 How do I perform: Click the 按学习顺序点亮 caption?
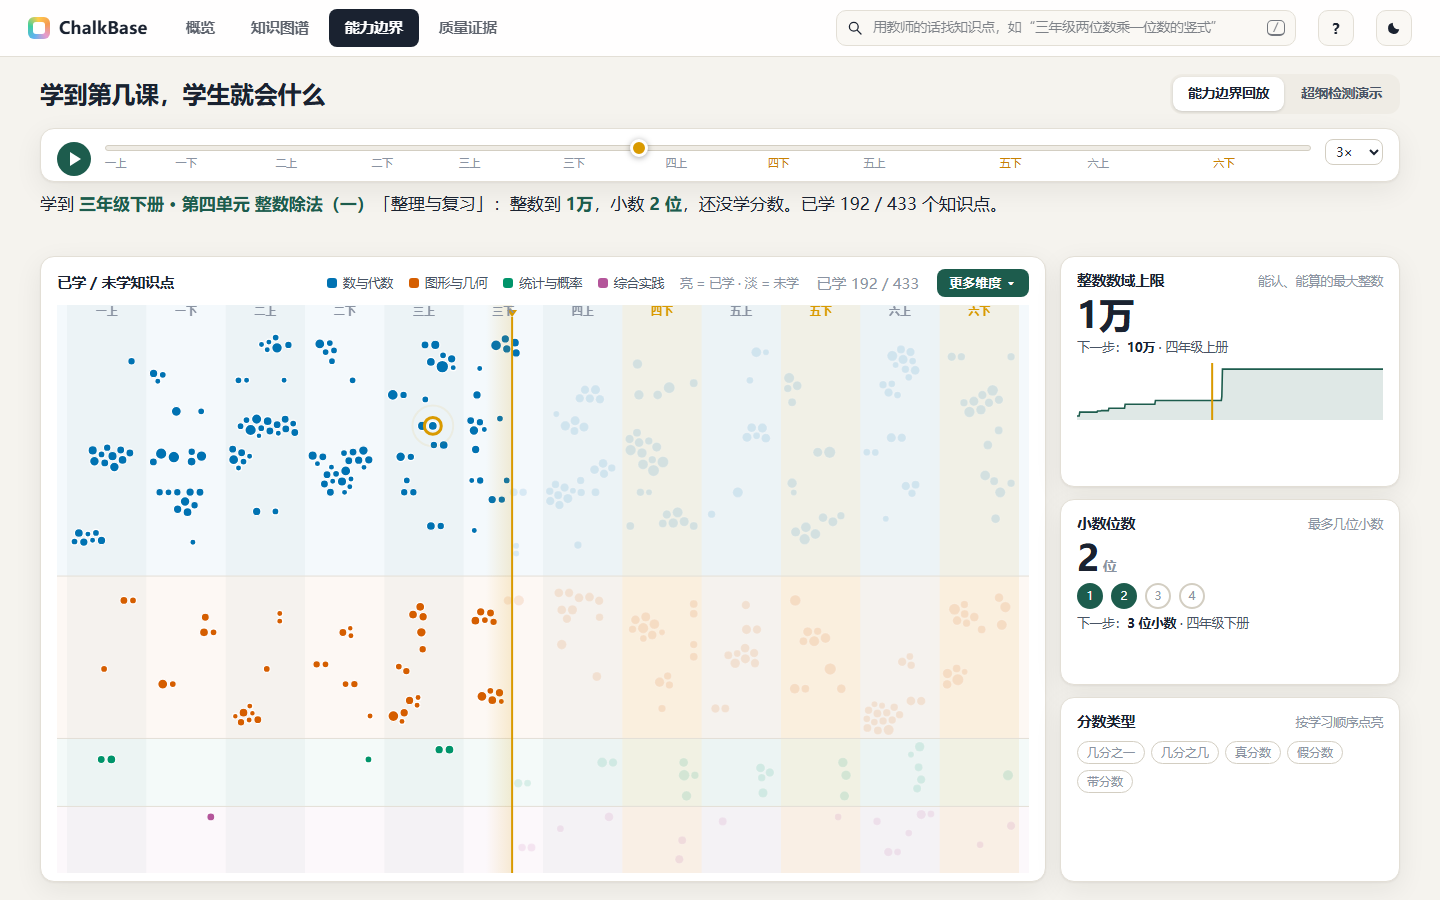point(1339,722)
